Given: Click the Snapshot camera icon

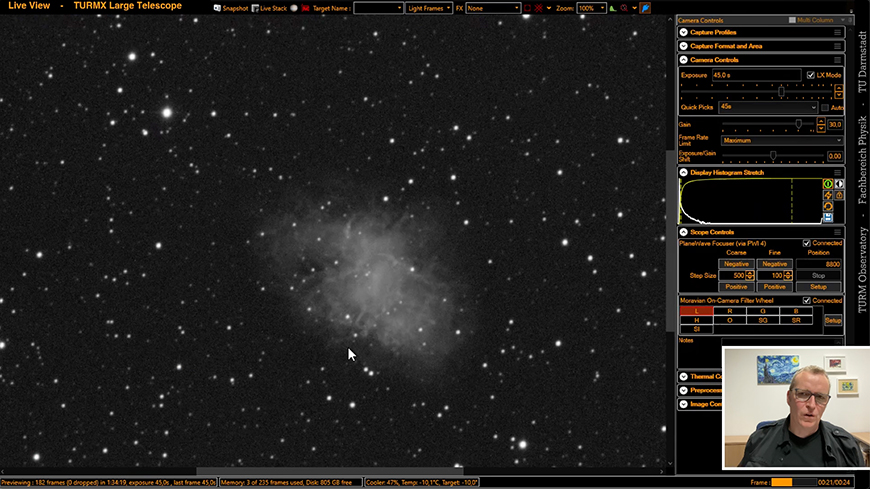Looking at the screenshot, I should click(217, 8).
